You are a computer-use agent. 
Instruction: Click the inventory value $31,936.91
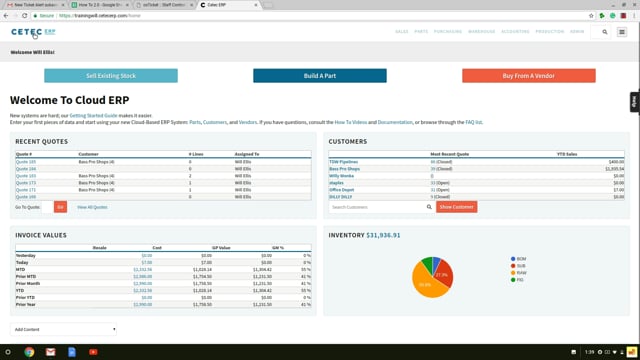tap(383, 235)
